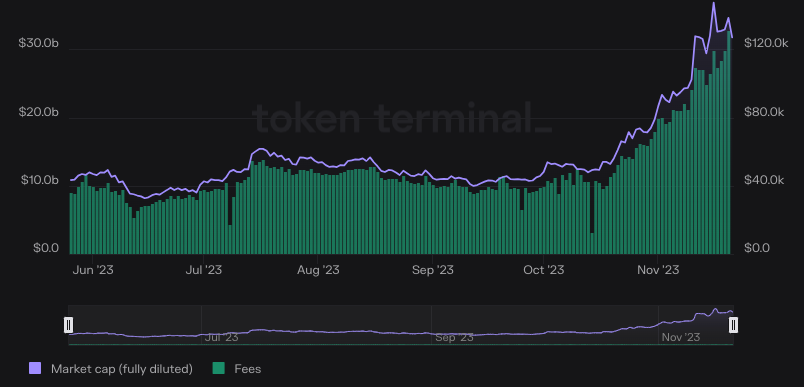804x387 pixels.
Task: Grab the left range slider handle
Action: point(68,324)
